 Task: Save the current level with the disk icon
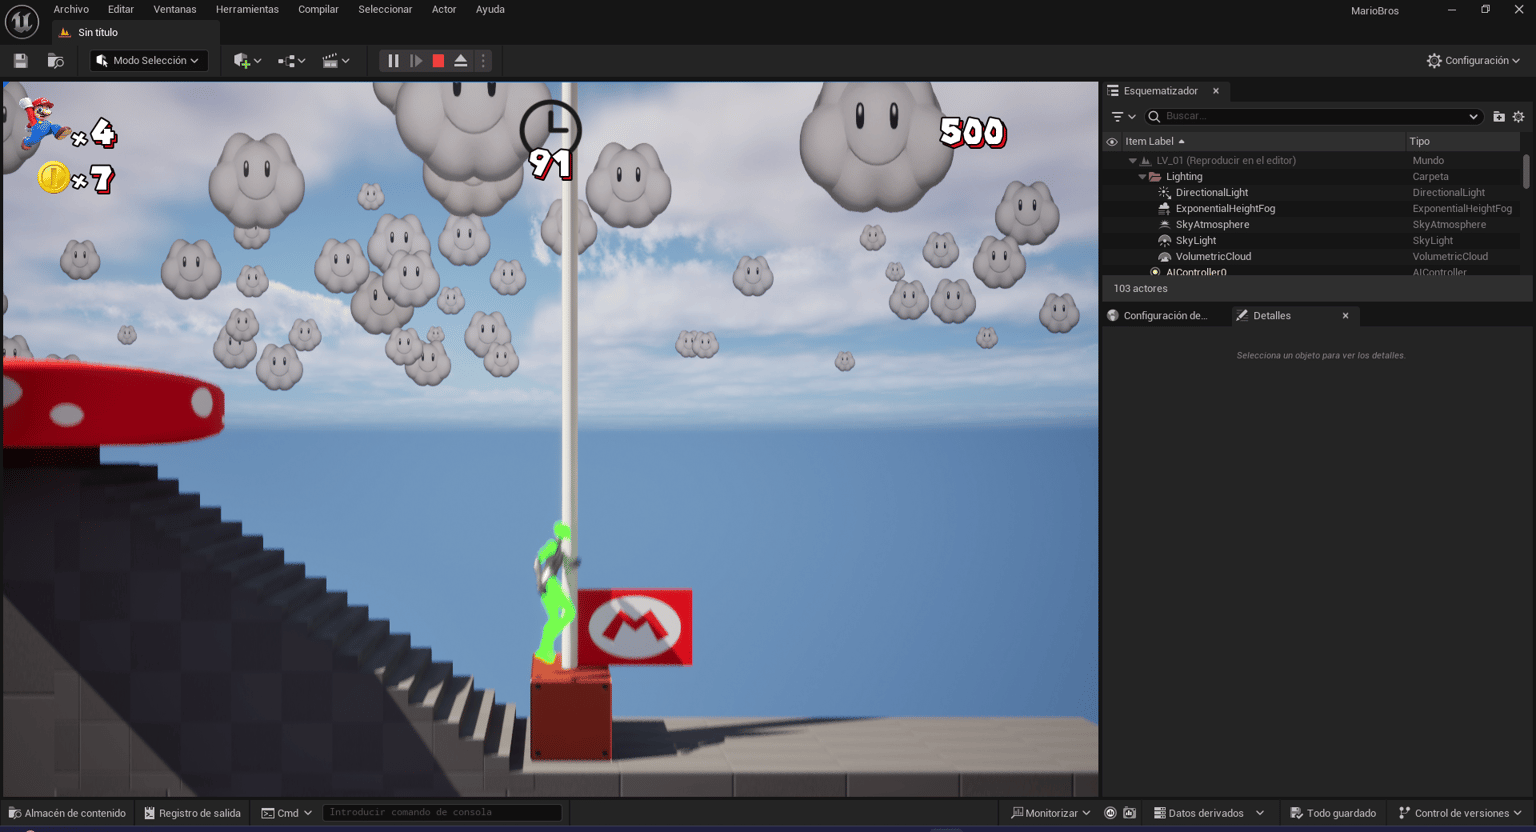(x=20, y=61)
